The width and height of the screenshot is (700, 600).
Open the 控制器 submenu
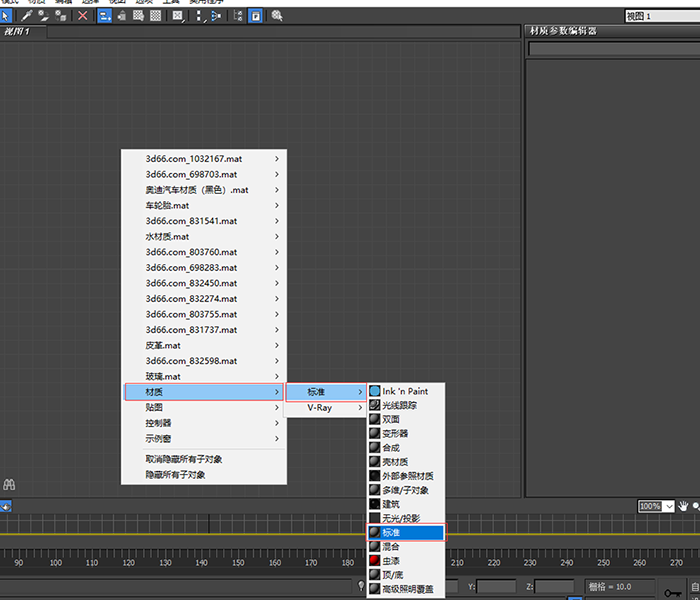(204, 423)
